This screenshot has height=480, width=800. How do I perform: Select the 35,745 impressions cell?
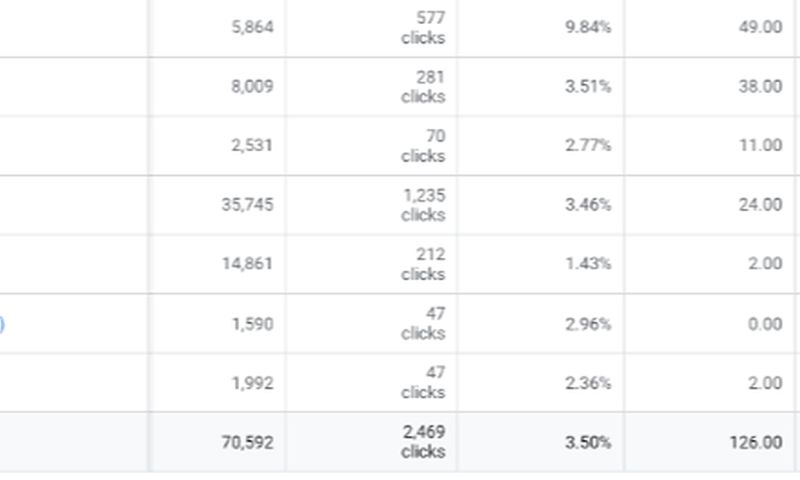click(x=246, y=204)
